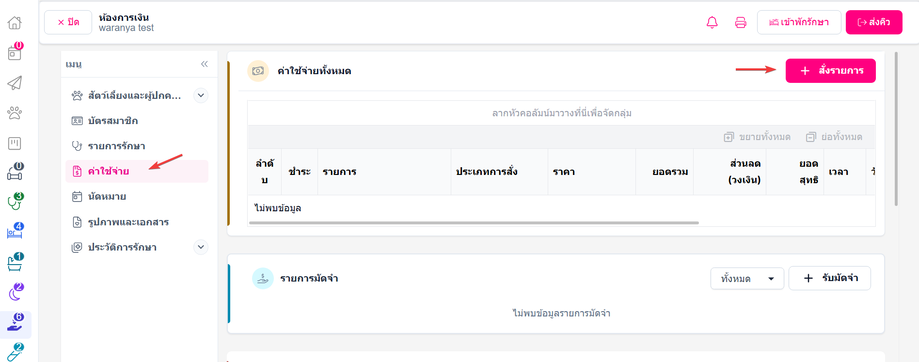This screenshot has width=919, height=362.
Task: Go to home icon in left sidebar
Action: (x=15, y=23)
